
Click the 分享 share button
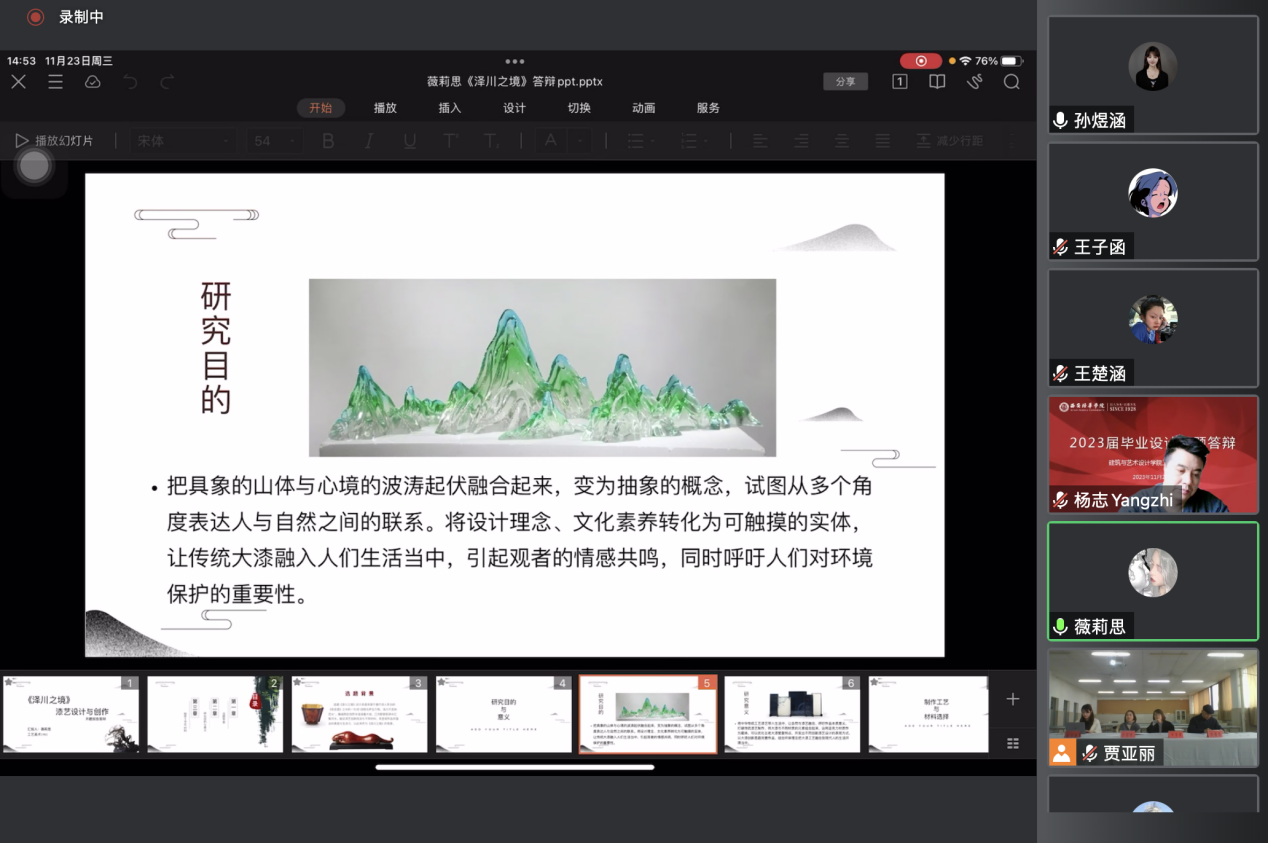845,82
